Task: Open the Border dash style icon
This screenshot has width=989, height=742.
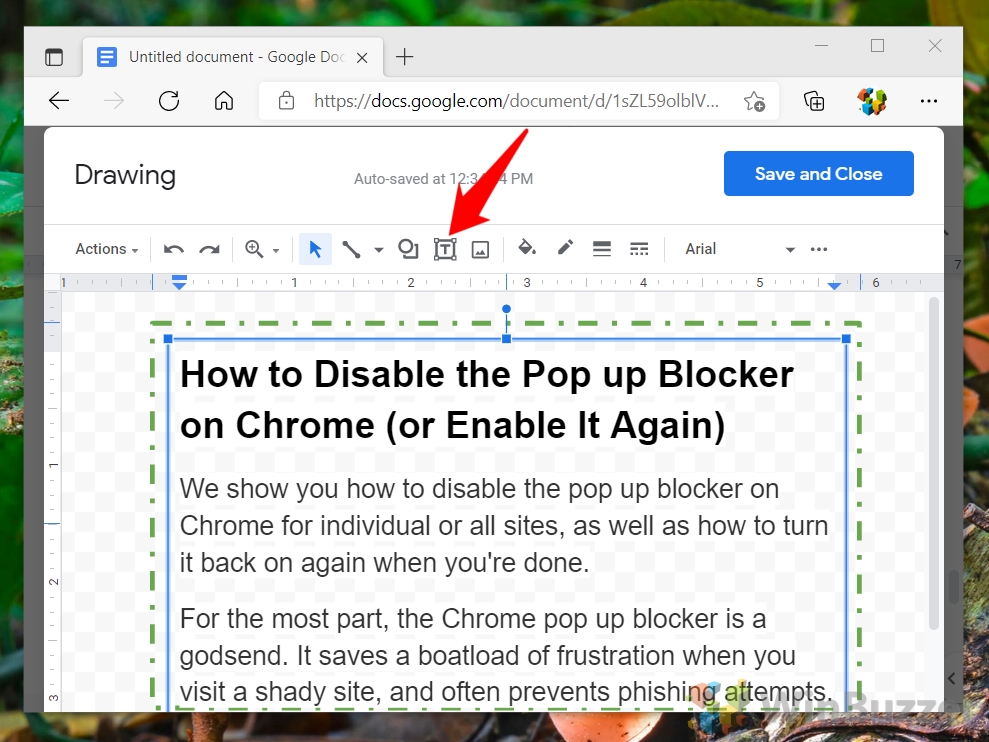Action: (639, 249)
